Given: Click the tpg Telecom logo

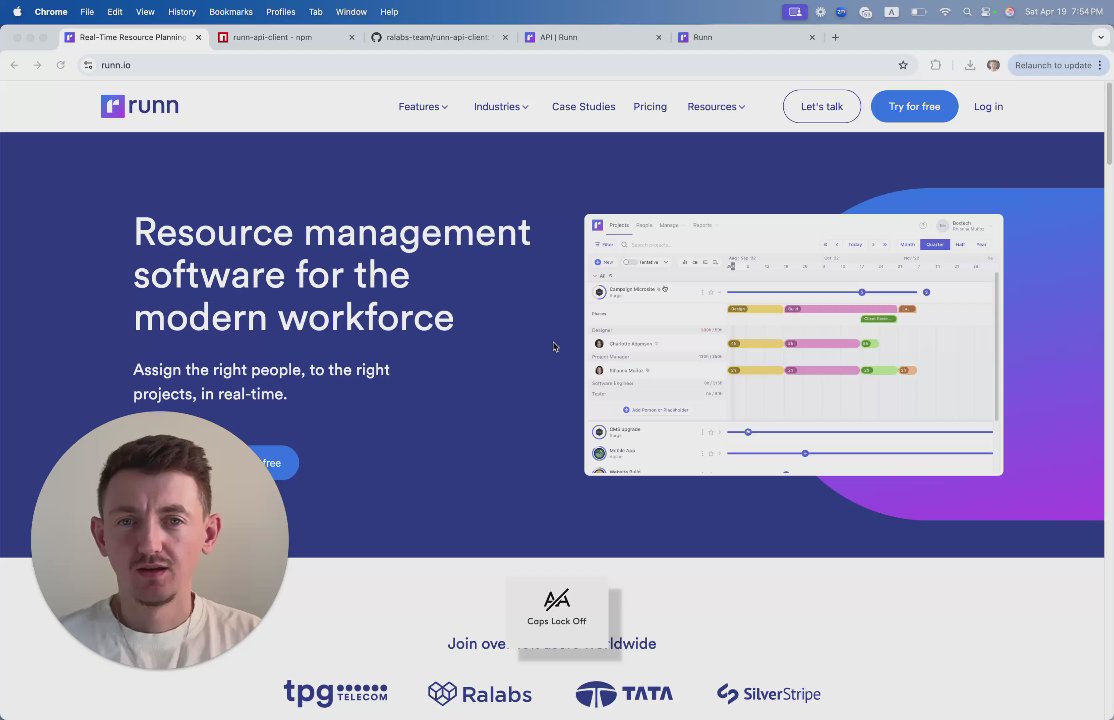Looking at the screenshot, I should [335, 692].
